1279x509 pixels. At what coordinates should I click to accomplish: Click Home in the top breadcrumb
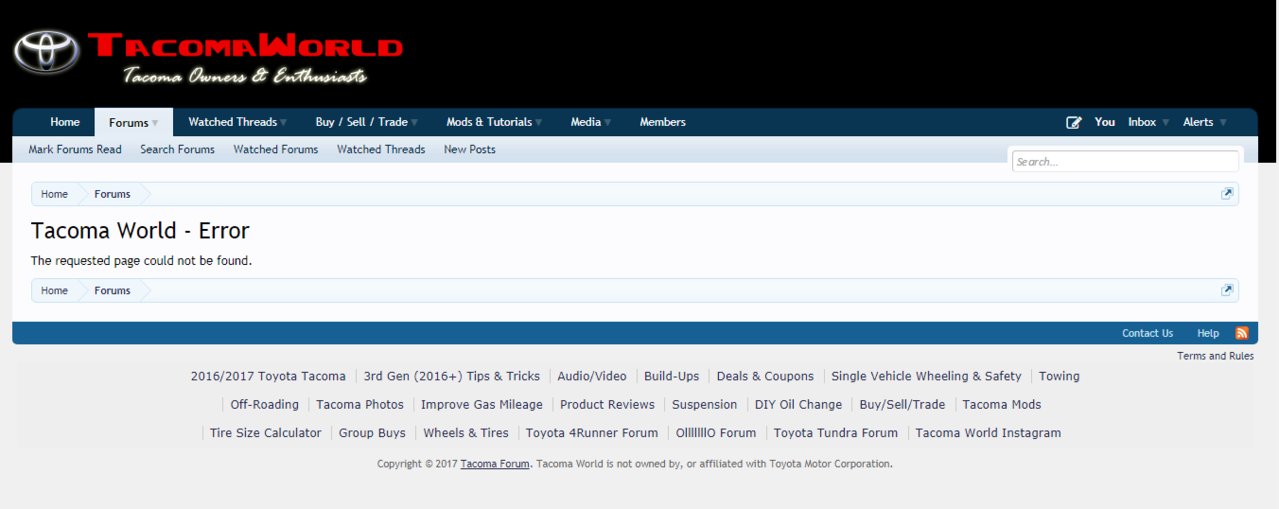tap(54, 194)
